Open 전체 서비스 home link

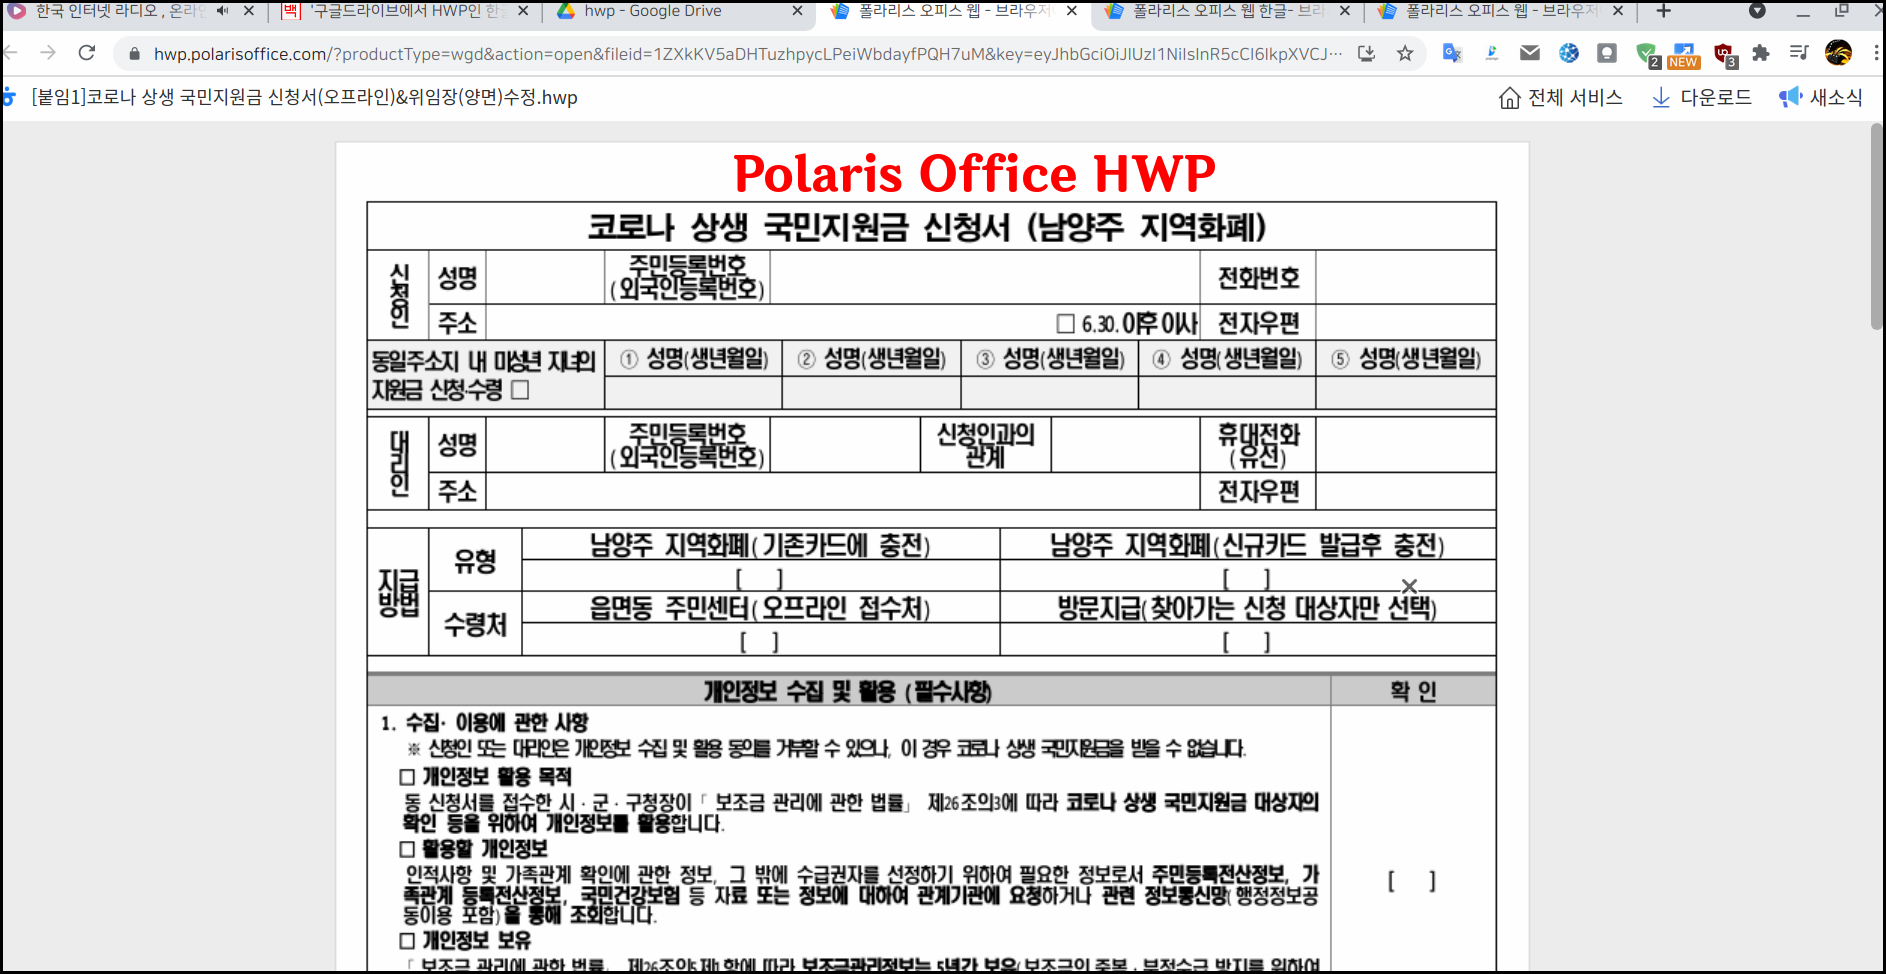pos(1560,98)
